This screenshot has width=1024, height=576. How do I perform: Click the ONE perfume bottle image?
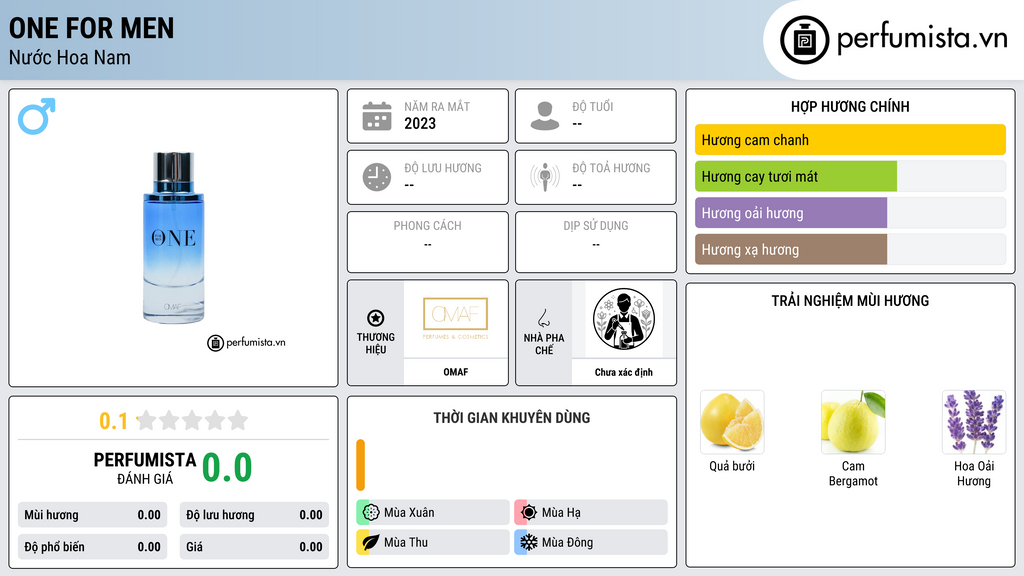(174, 238)
